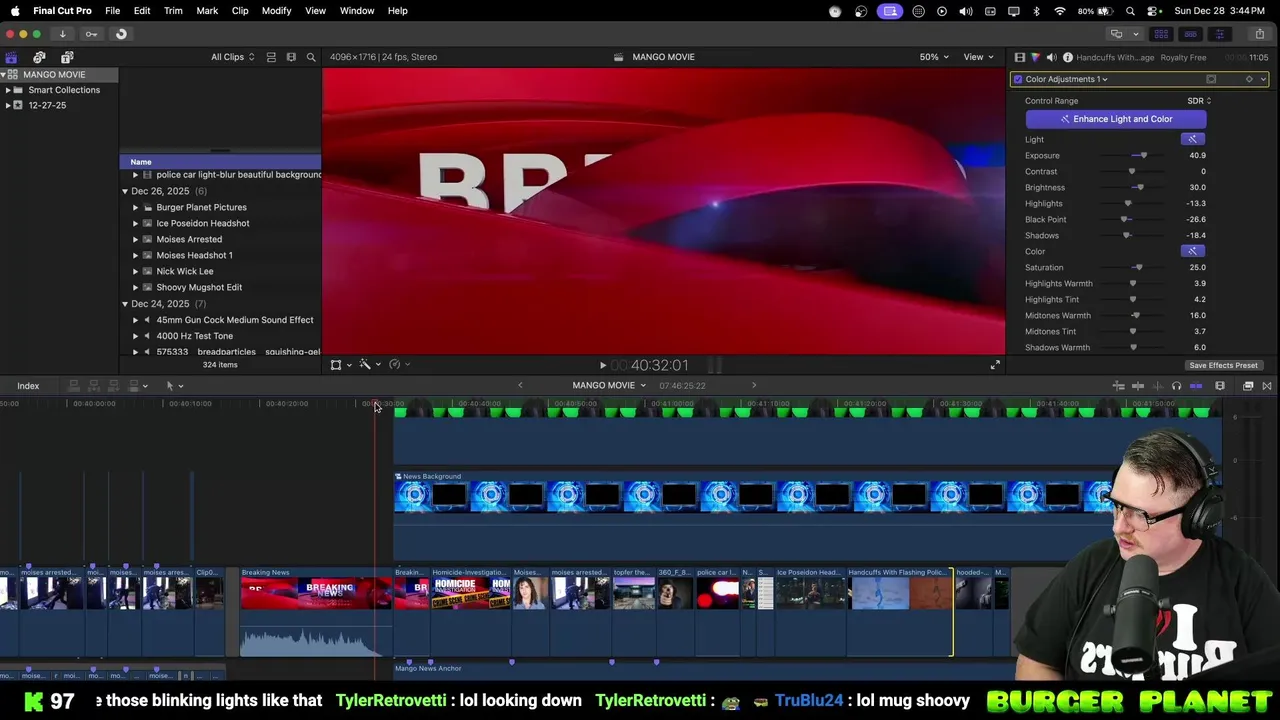
Task: Open the Audio inspector speaker icon
Action: [x=1051, y=57]
